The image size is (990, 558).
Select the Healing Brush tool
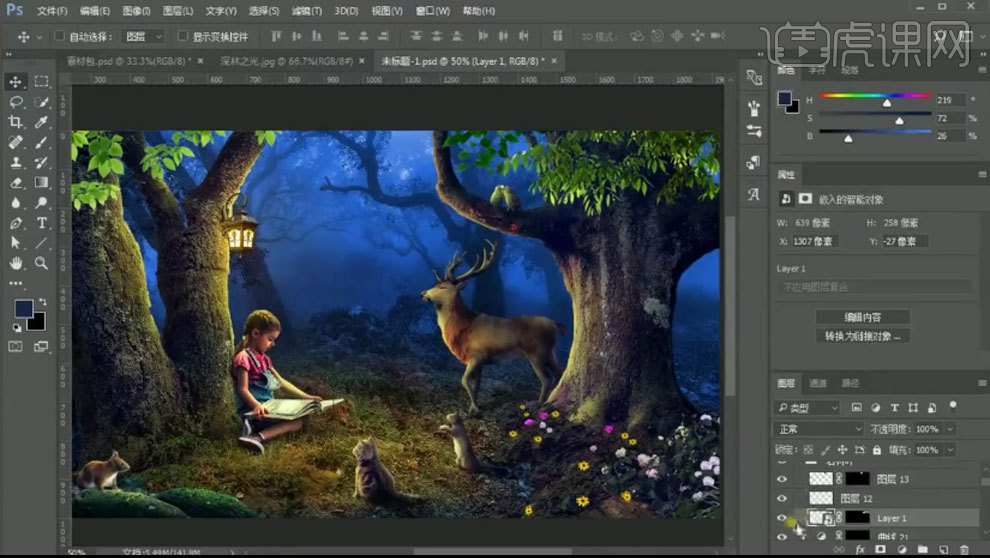click(15, 142)
